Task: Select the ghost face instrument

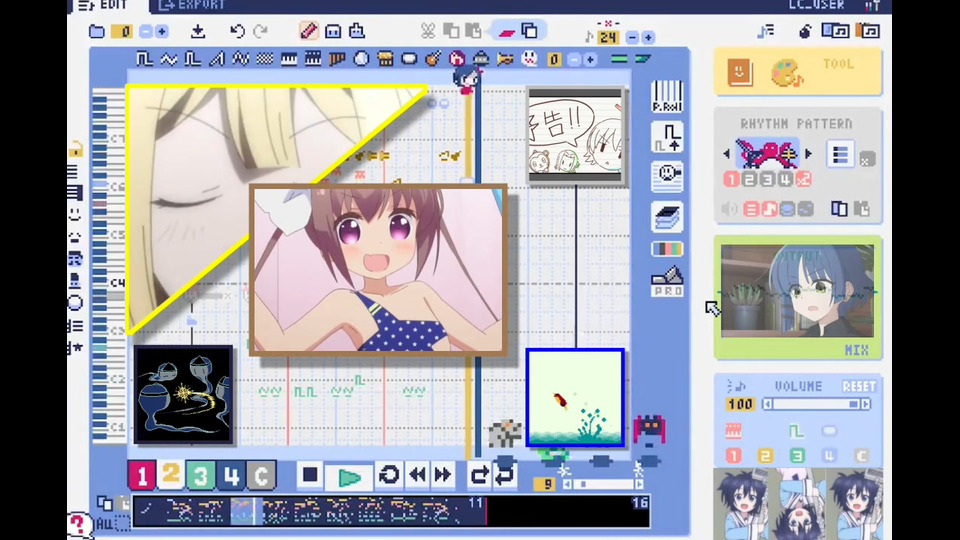Action: tap(529, 59)
